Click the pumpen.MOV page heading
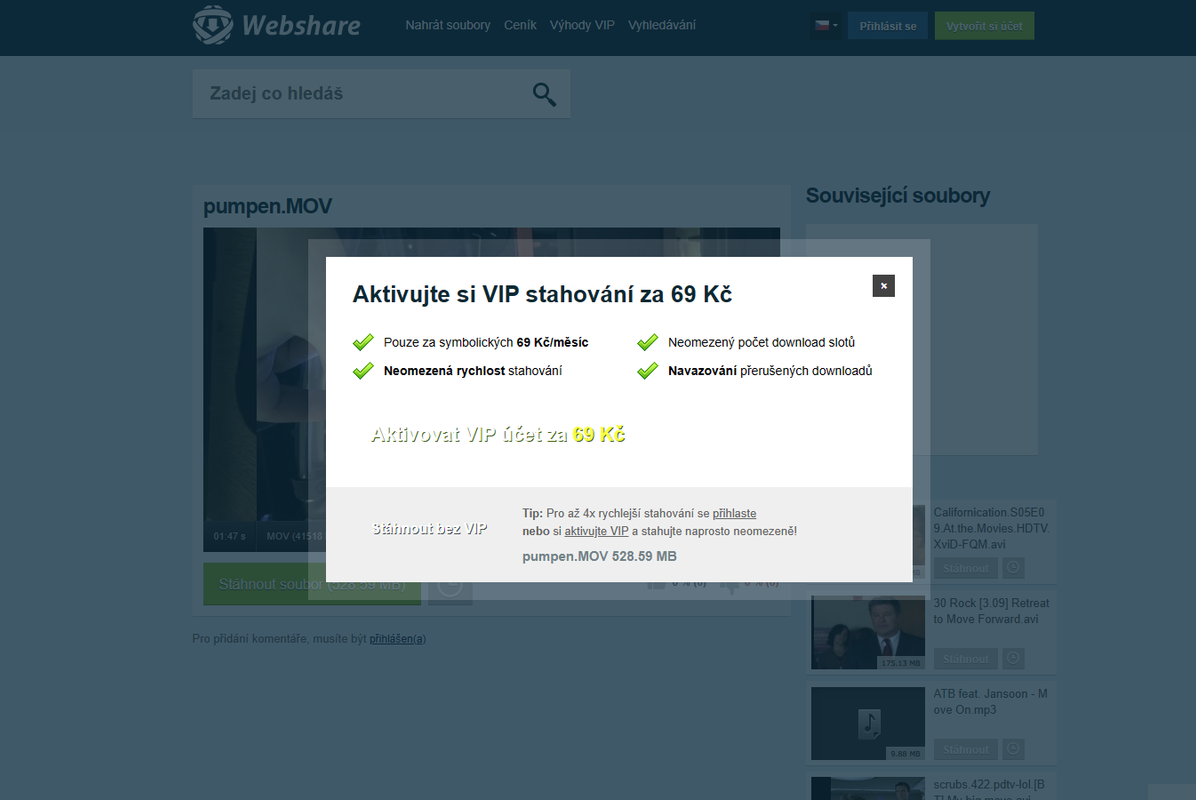The height and width of the screenshot is (800, 1196). [268, 207]
